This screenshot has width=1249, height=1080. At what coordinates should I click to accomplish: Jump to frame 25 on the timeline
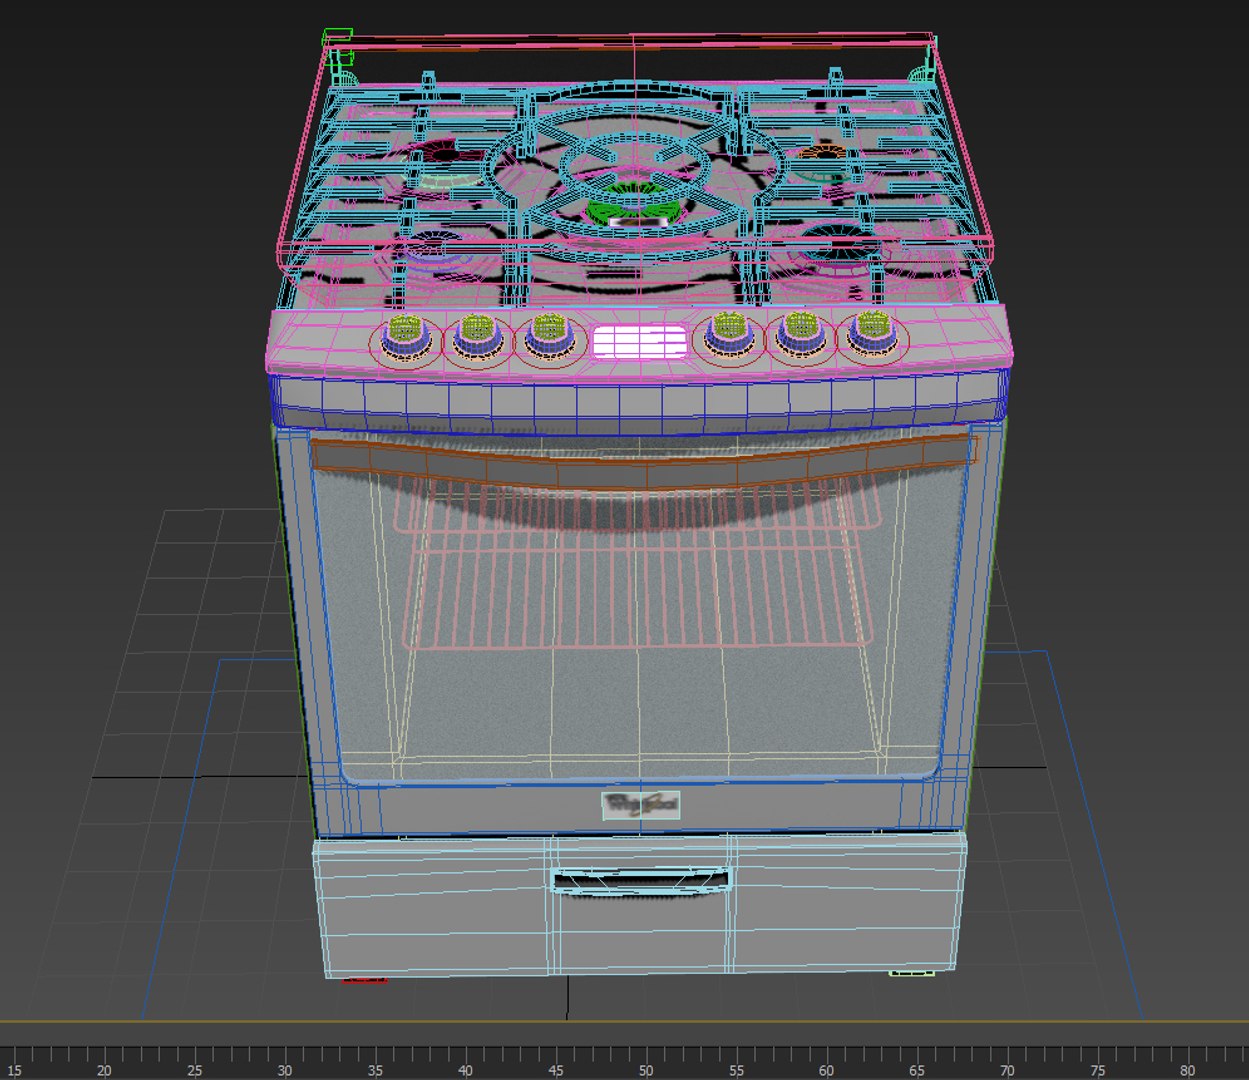(x=195, y=1070)
